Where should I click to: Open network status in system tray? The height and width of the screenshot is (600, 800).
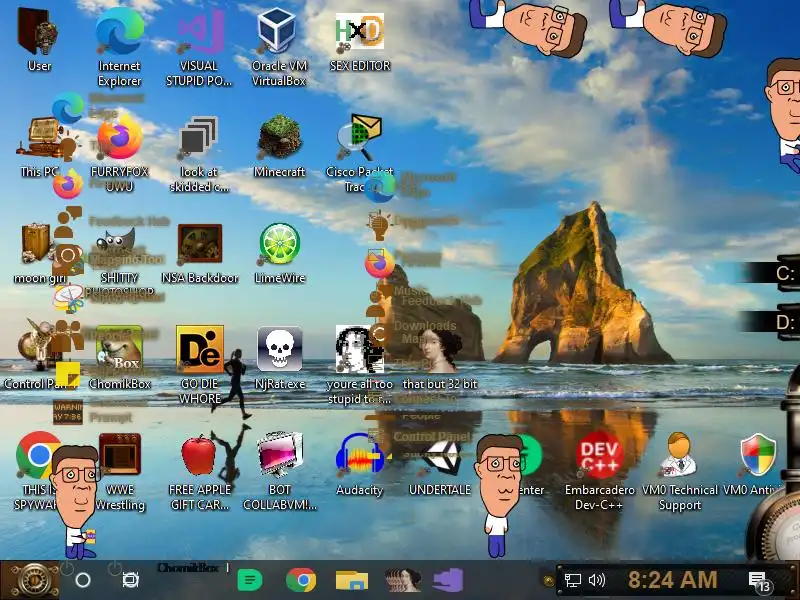point(572,580)
